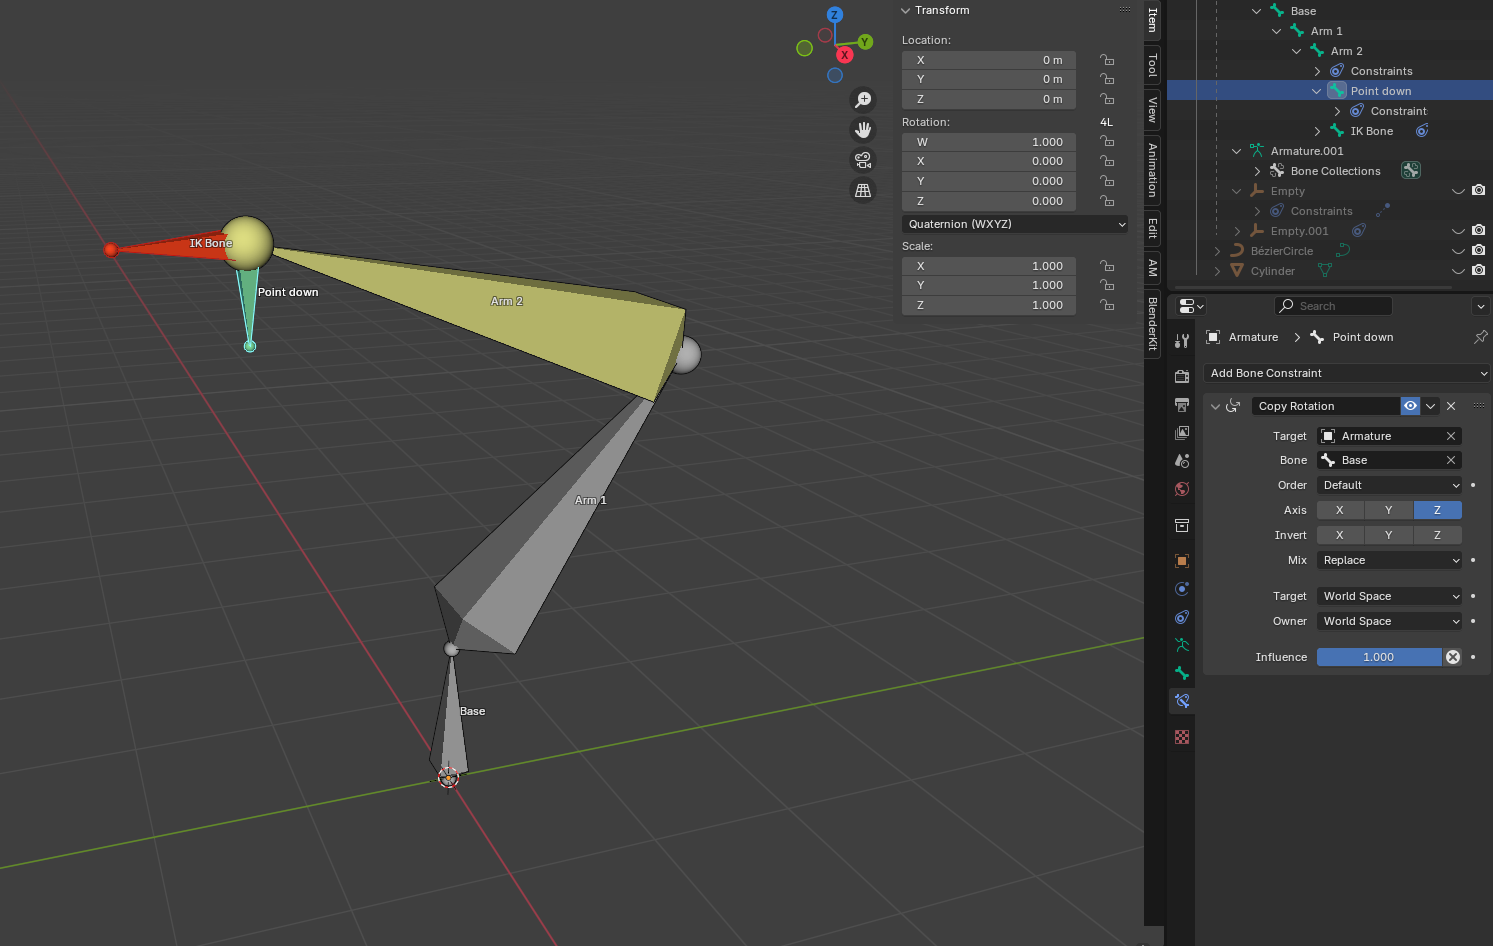This screenshot has width=1493, height=946.
Task: Open the Quaternion (WXYZ) rotation mode dropdown
Action: click(x=1015, y=224)
